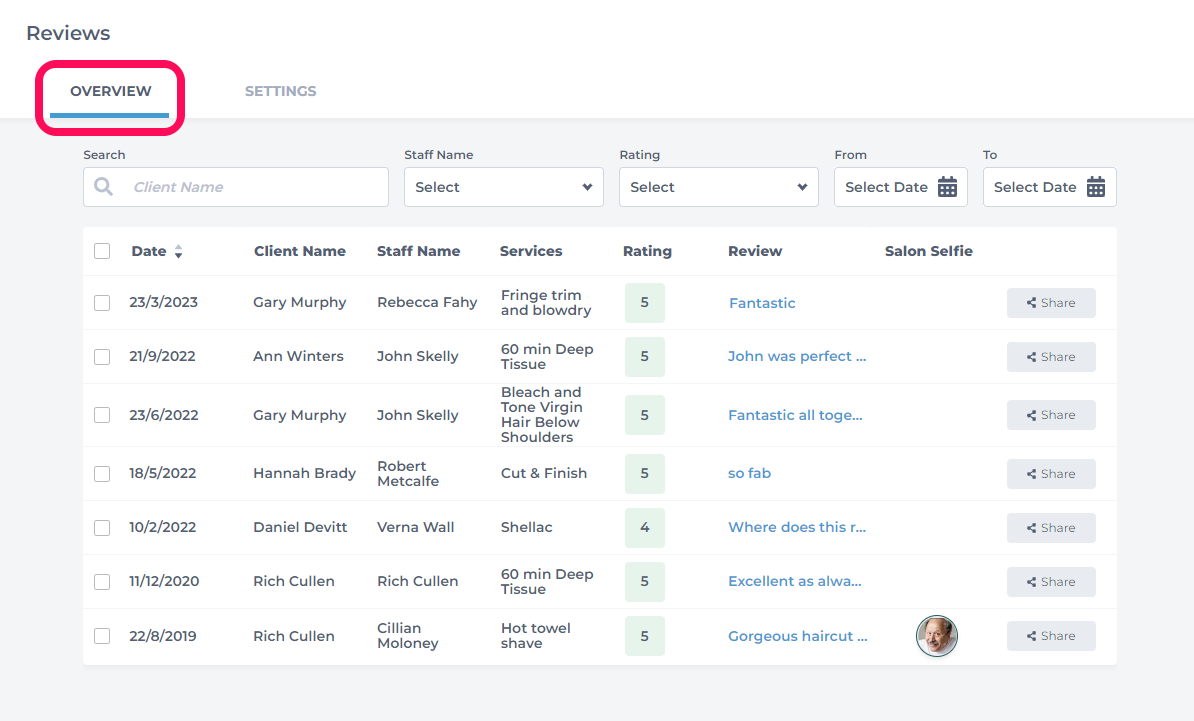Image resolution: width=1194 pixels, height=721 pixels.
Task: Open the Rating filter dropdown
Action: 718,187
